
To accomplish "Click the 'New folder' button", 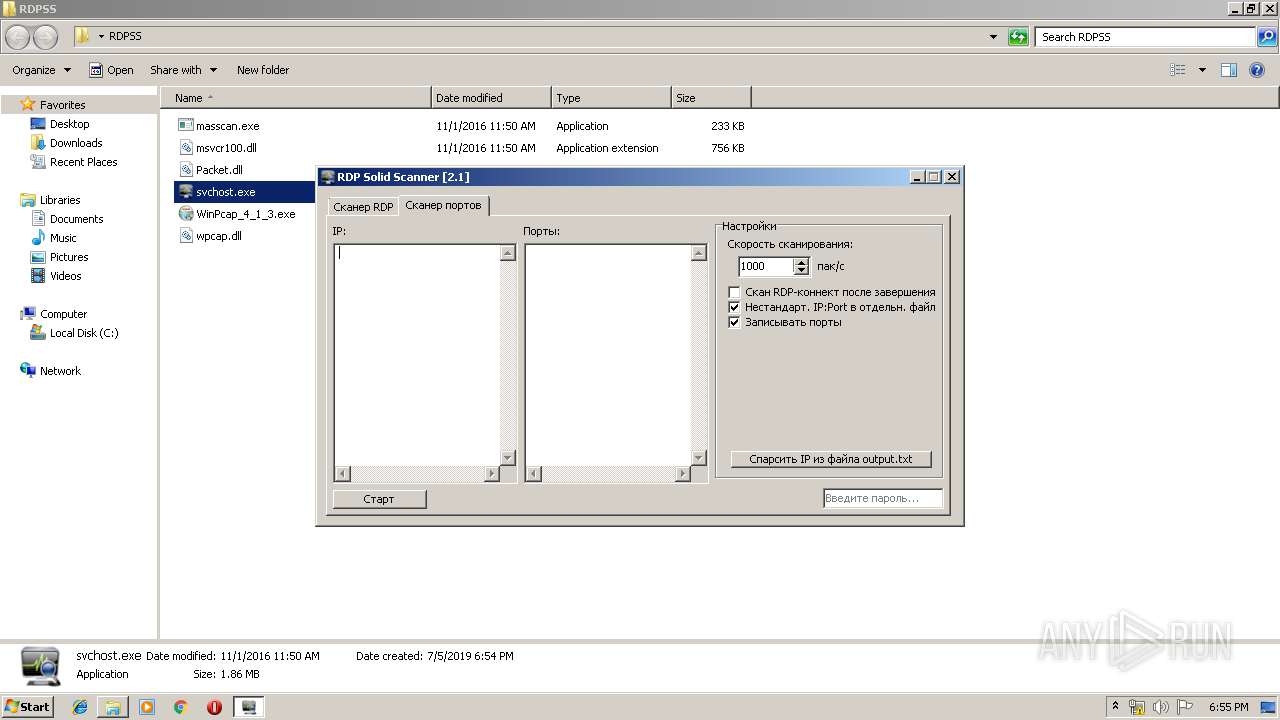I will click(263, 70).
